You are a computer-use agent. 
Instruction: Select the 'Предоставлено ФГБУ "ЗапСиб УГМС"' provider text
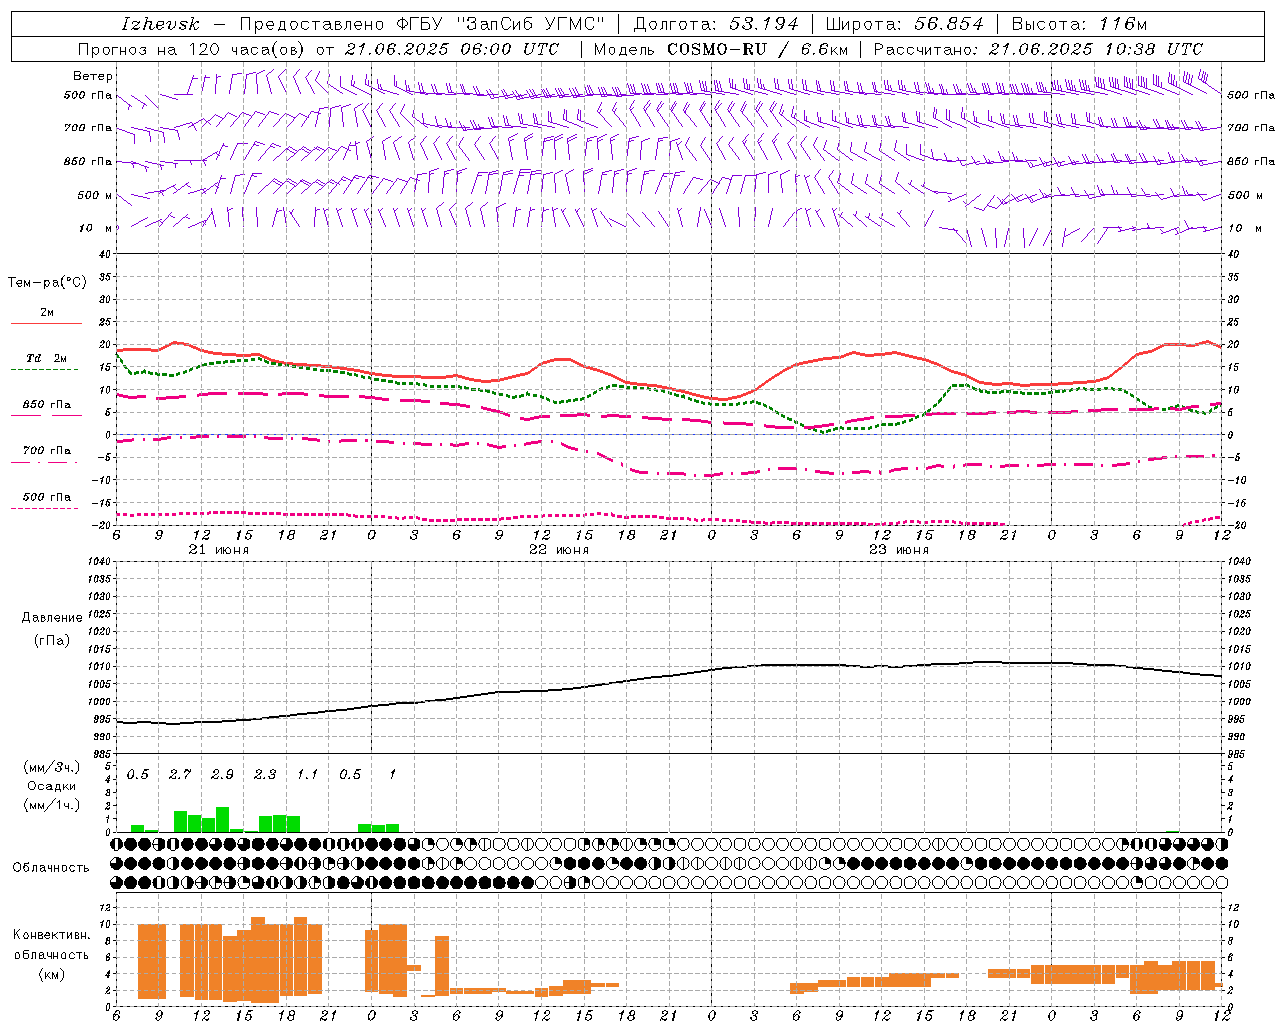(422, 24)
